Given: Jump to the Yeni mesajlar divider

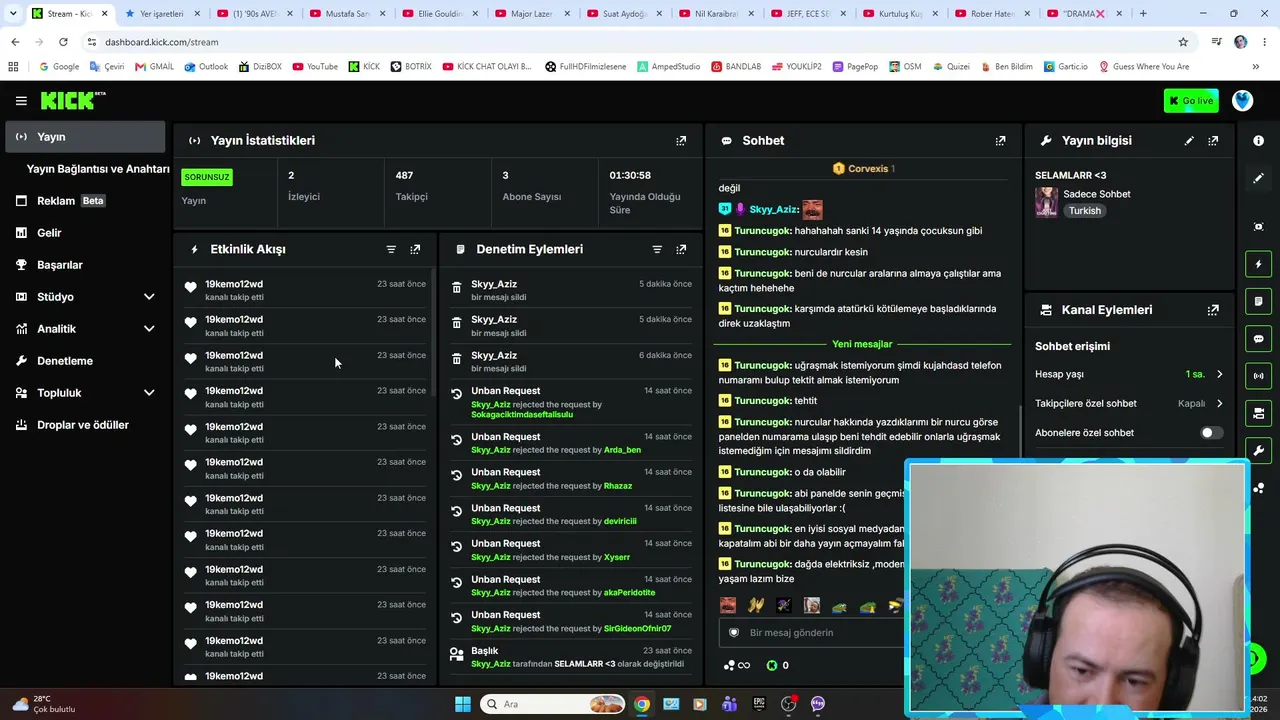Looking at the screenshot, I should [x=862, y=344].
